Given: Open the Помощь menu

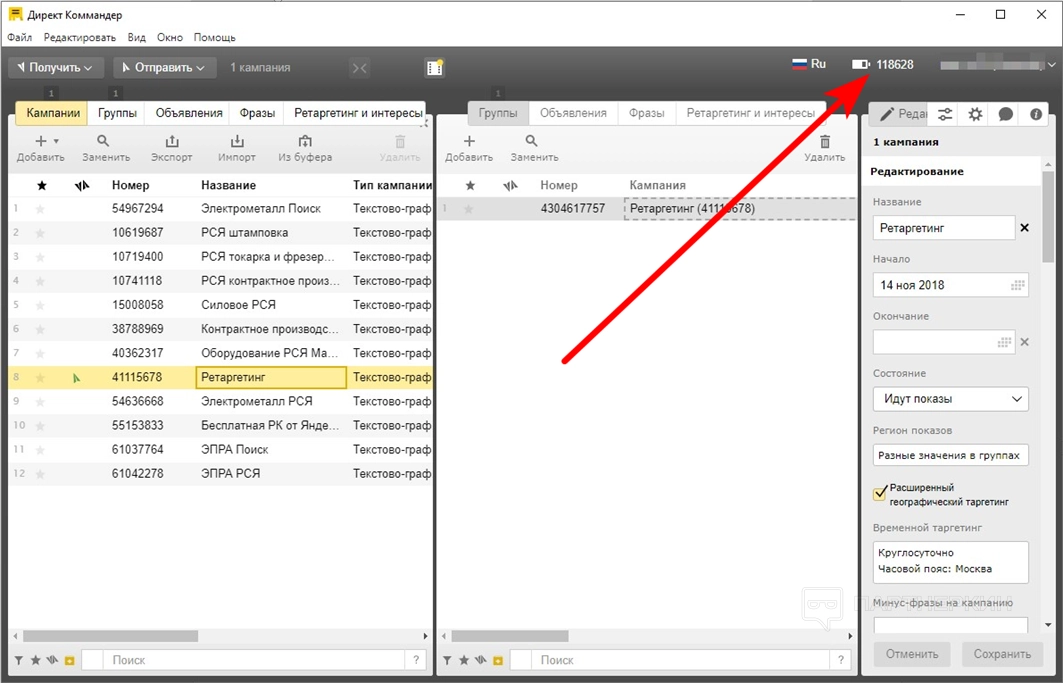Looking at the screenshot, I should coord(214,37).
